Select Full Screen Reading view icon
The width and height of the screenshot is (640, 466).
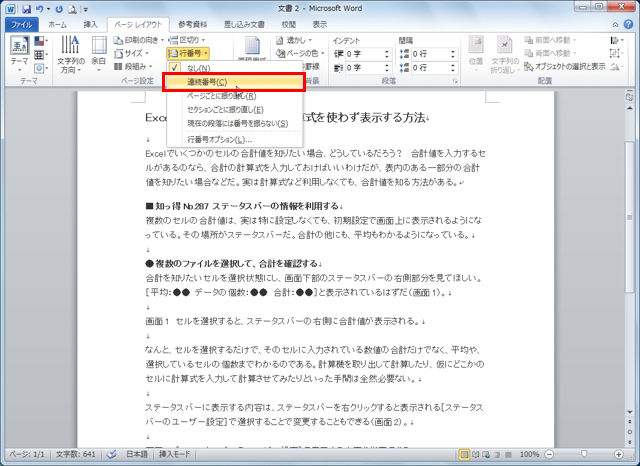[476, 454]
